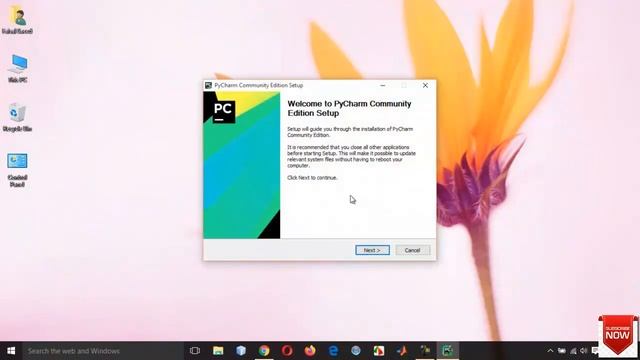Click the 'Click Next to continue.' text
Screen dimensions: 640x360
312,178
